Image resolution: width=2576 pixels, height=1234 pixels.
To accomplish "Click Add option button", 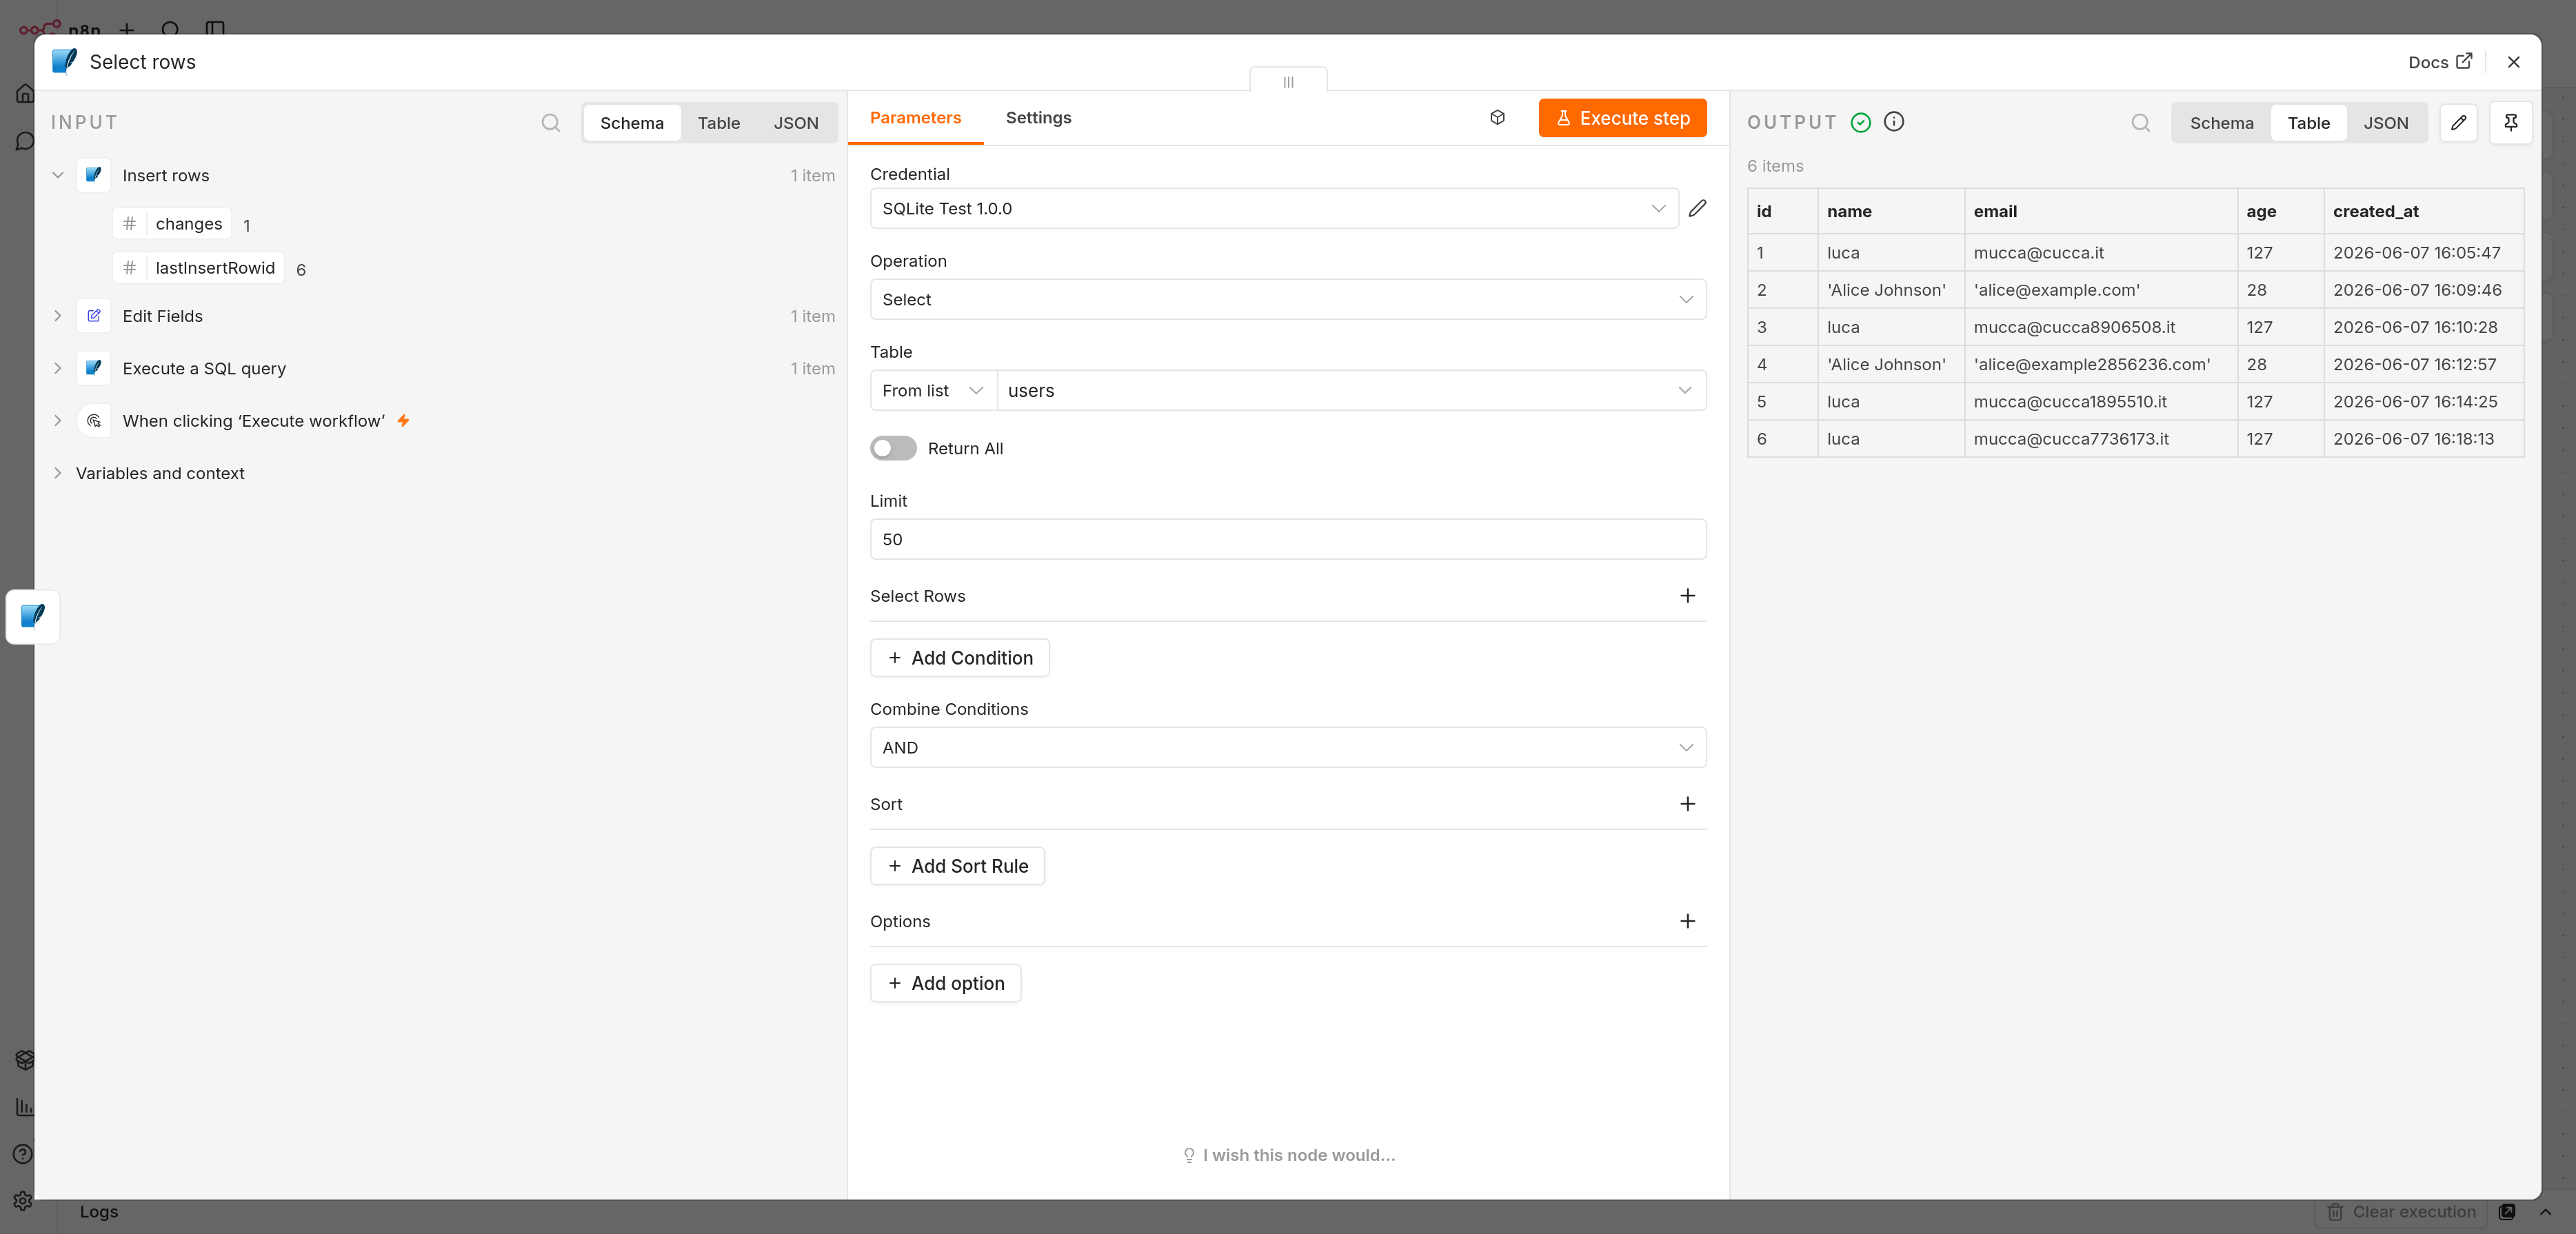I will click(945, 983).
